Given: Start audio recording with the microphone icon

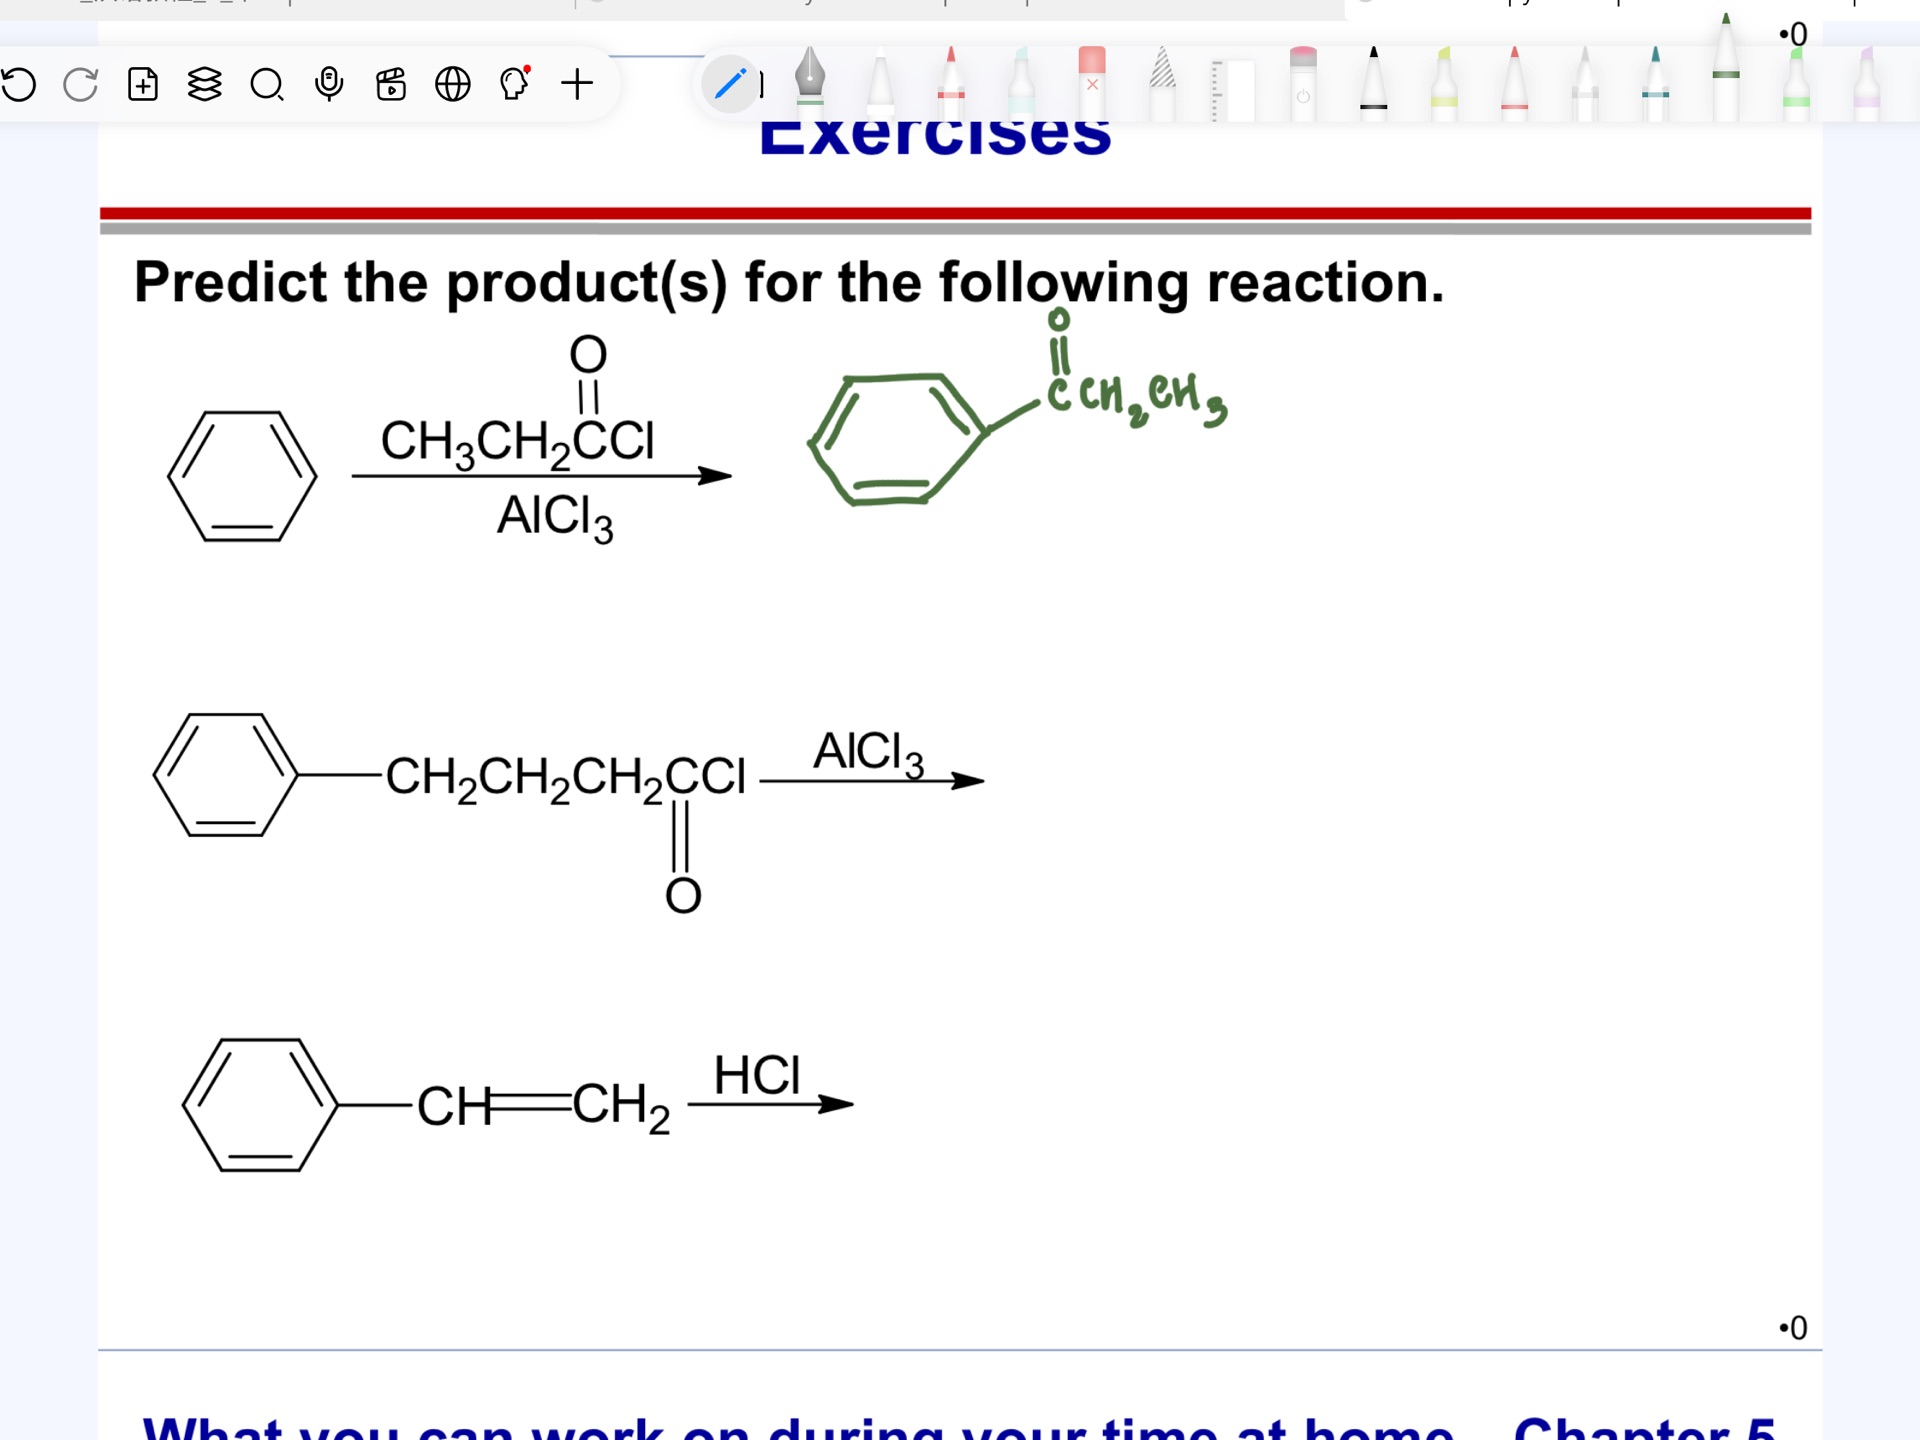Looking at the screenshot, I should tap(329, 85).
